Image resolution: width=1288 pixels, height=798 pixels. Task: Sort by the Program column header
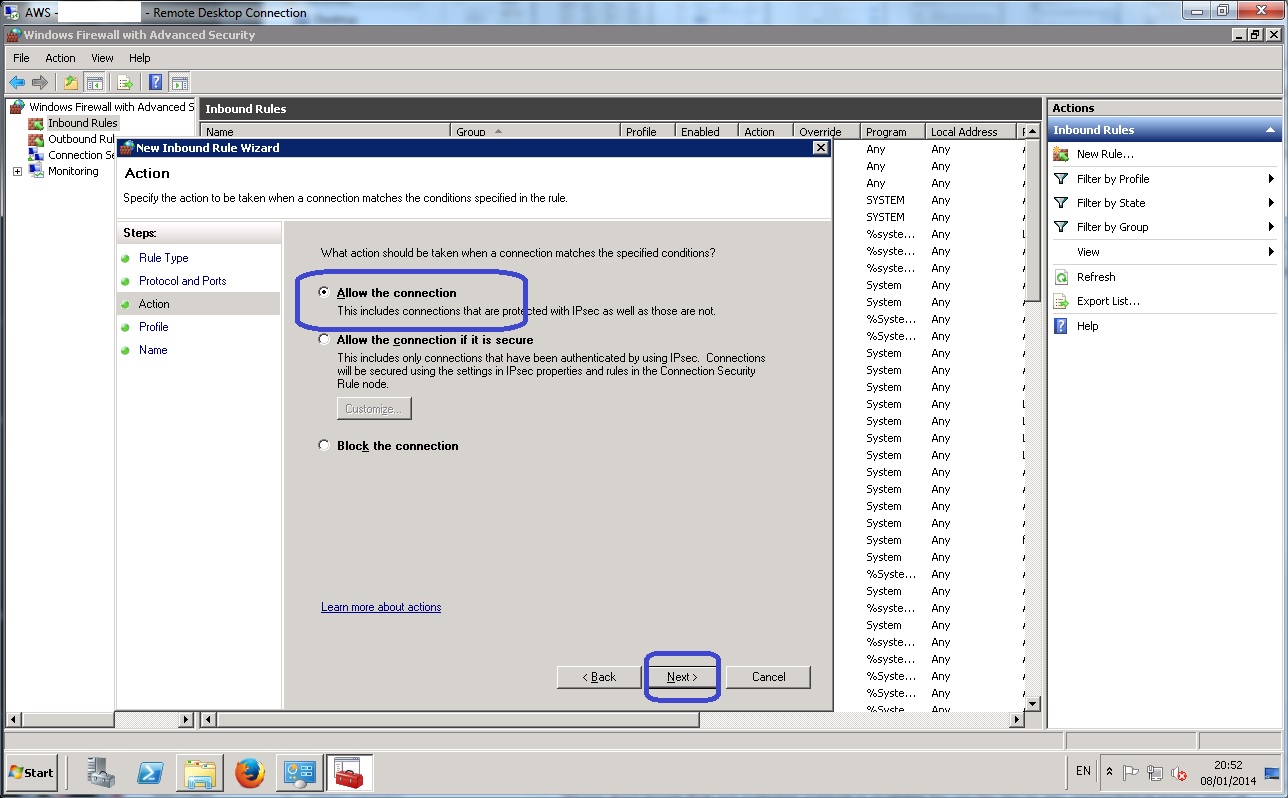tap(891, 132)
